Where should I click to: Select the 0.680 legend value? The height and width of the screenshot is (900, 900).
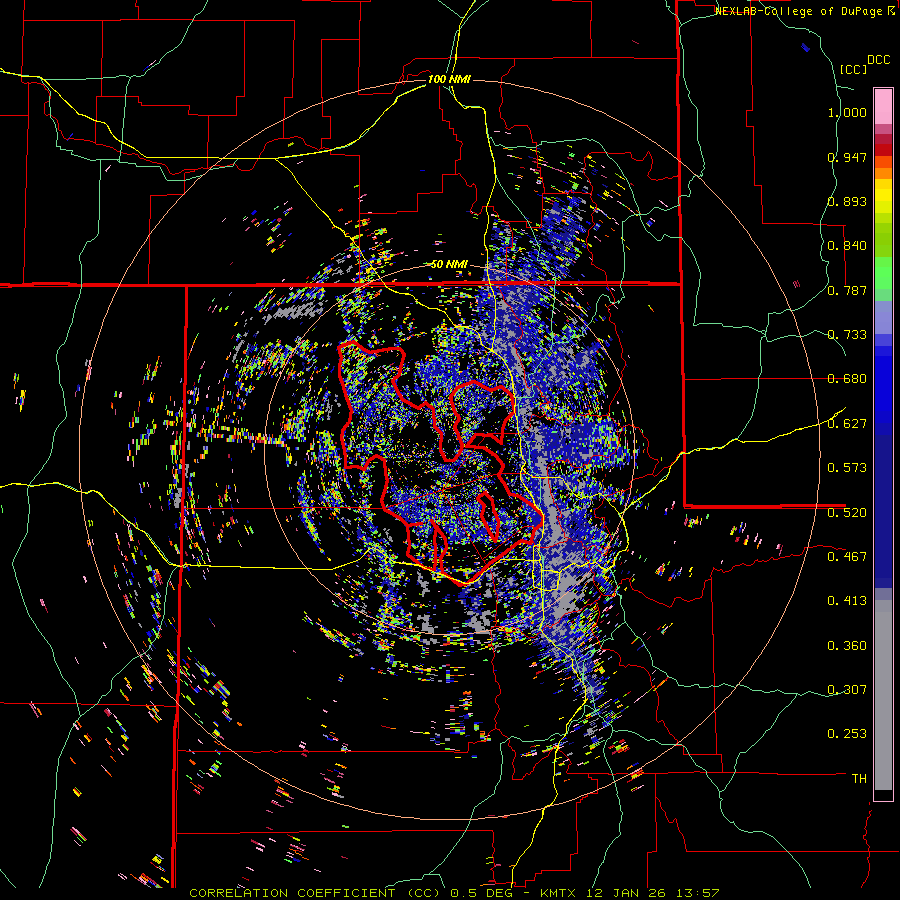click(x=847, y=379)
